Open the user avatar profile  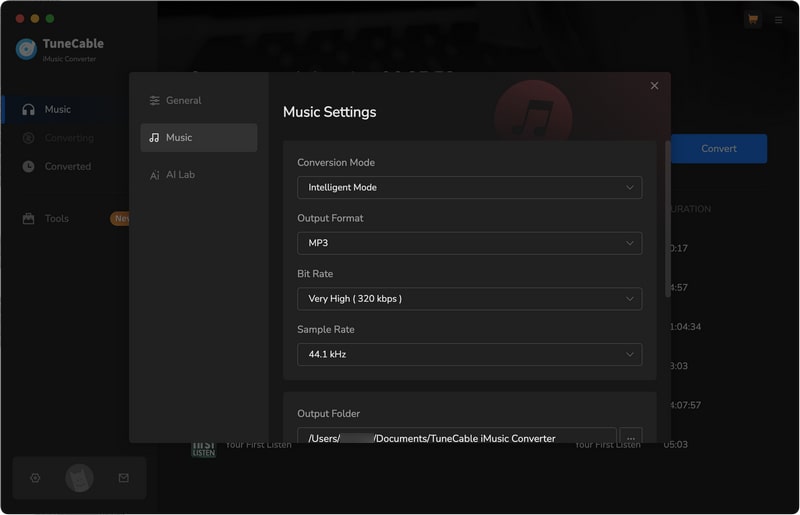coord(79,478)
